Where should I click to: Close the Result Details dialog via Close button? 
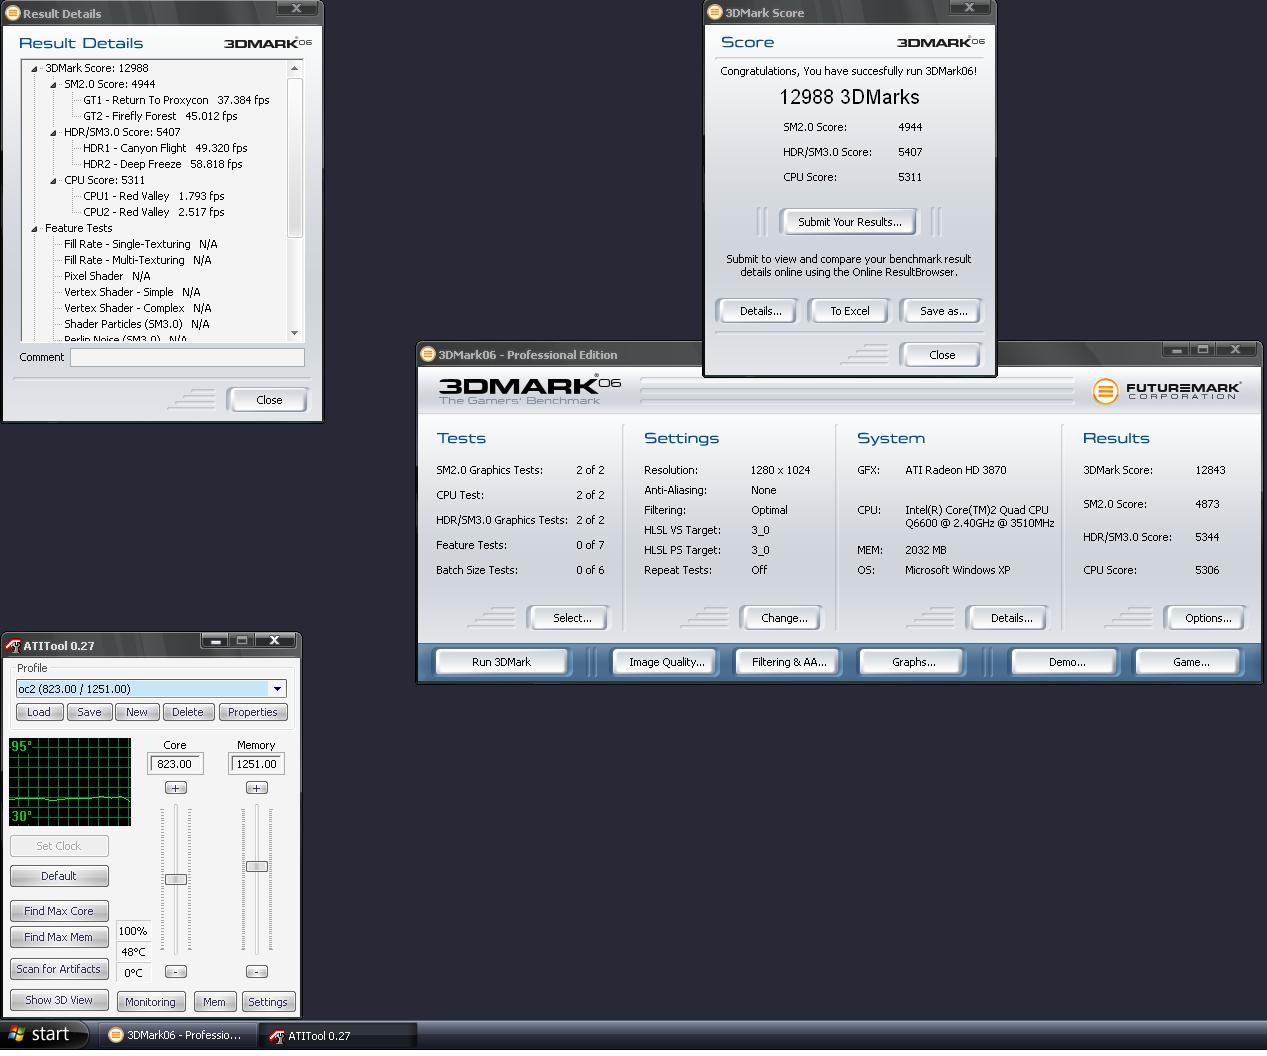[x=269, y=400]
